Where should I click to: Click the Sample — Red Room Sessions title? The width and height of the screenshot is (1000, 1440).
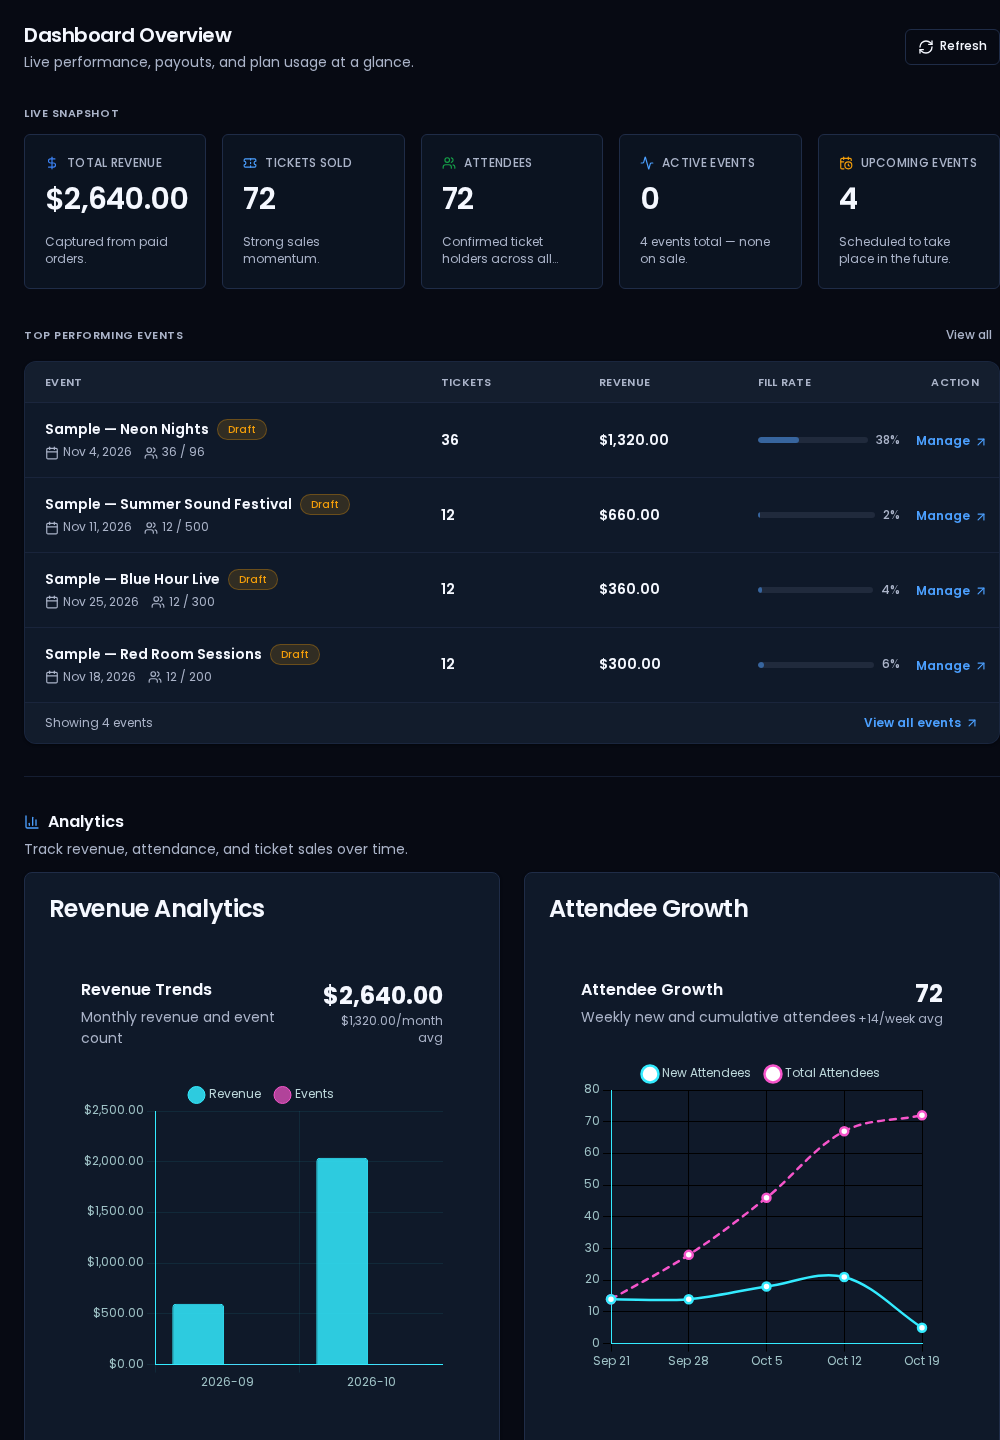click(153, 654)
